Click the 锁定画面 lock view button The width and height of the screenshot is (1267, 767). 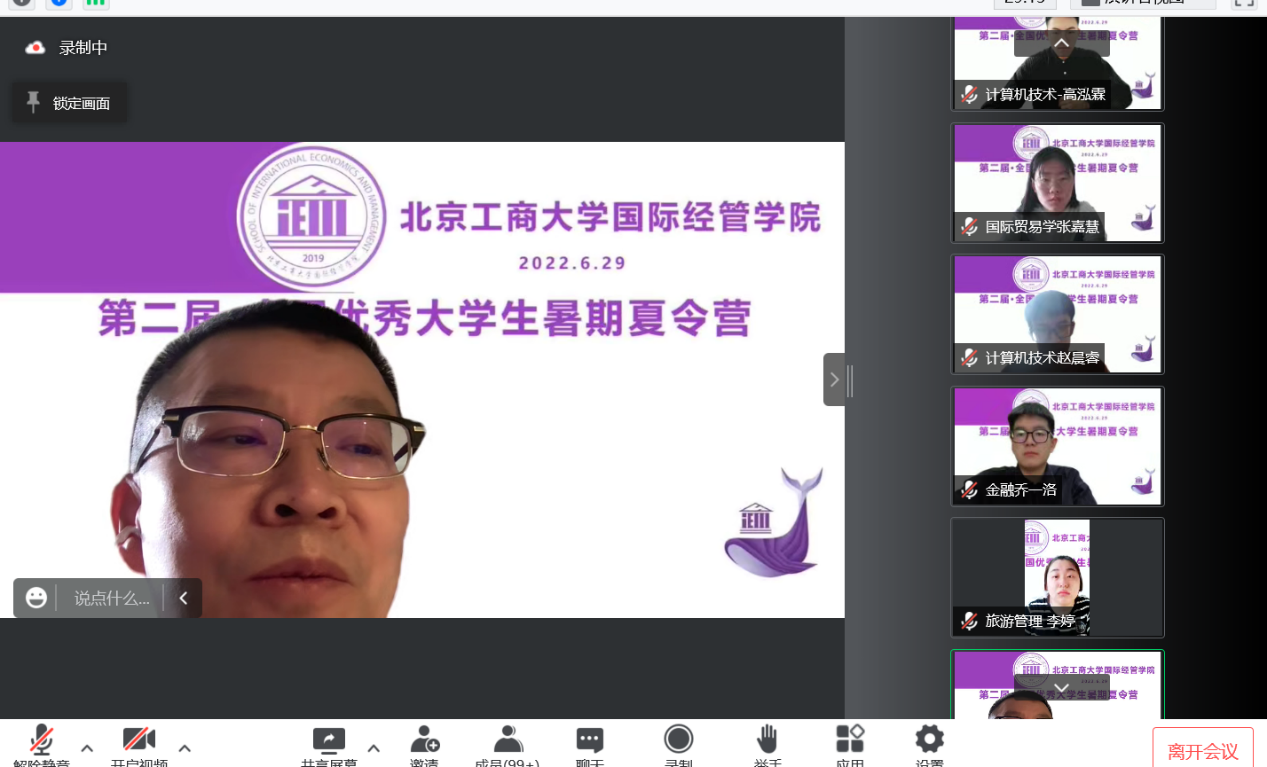click(69, 103)
